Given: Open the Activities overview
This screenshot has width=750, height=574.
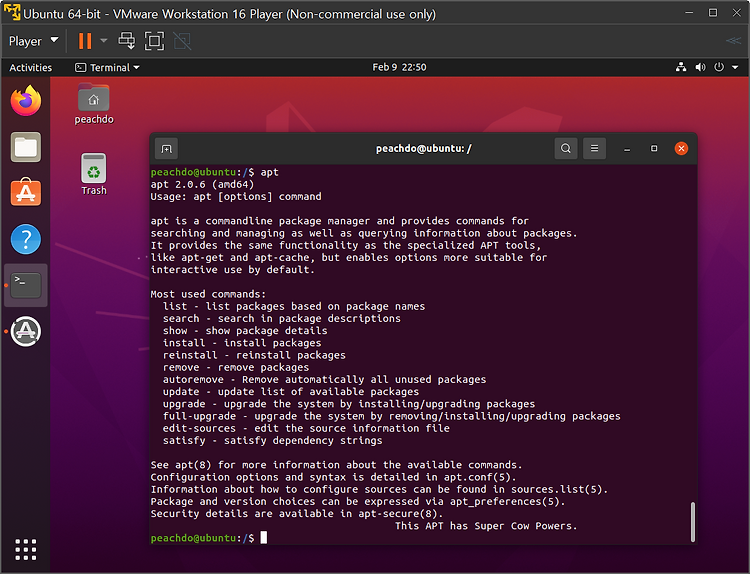Looking at the screenshot, I should 31,67.
